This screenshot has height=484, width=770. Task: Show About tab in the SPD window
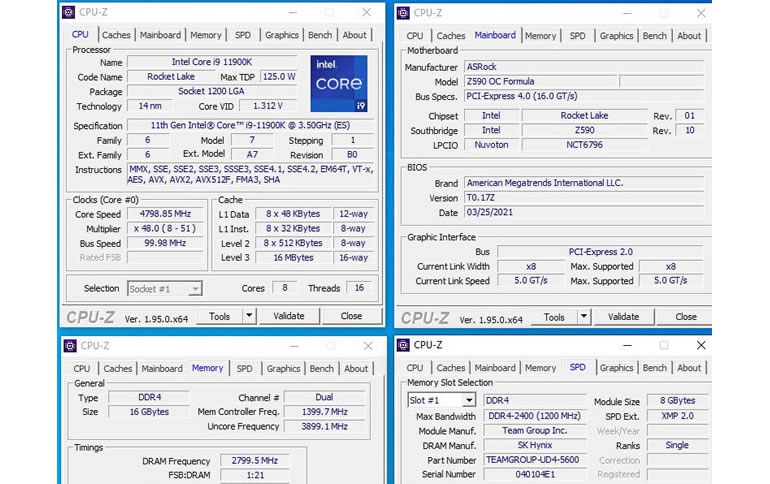tap(689, 368)
